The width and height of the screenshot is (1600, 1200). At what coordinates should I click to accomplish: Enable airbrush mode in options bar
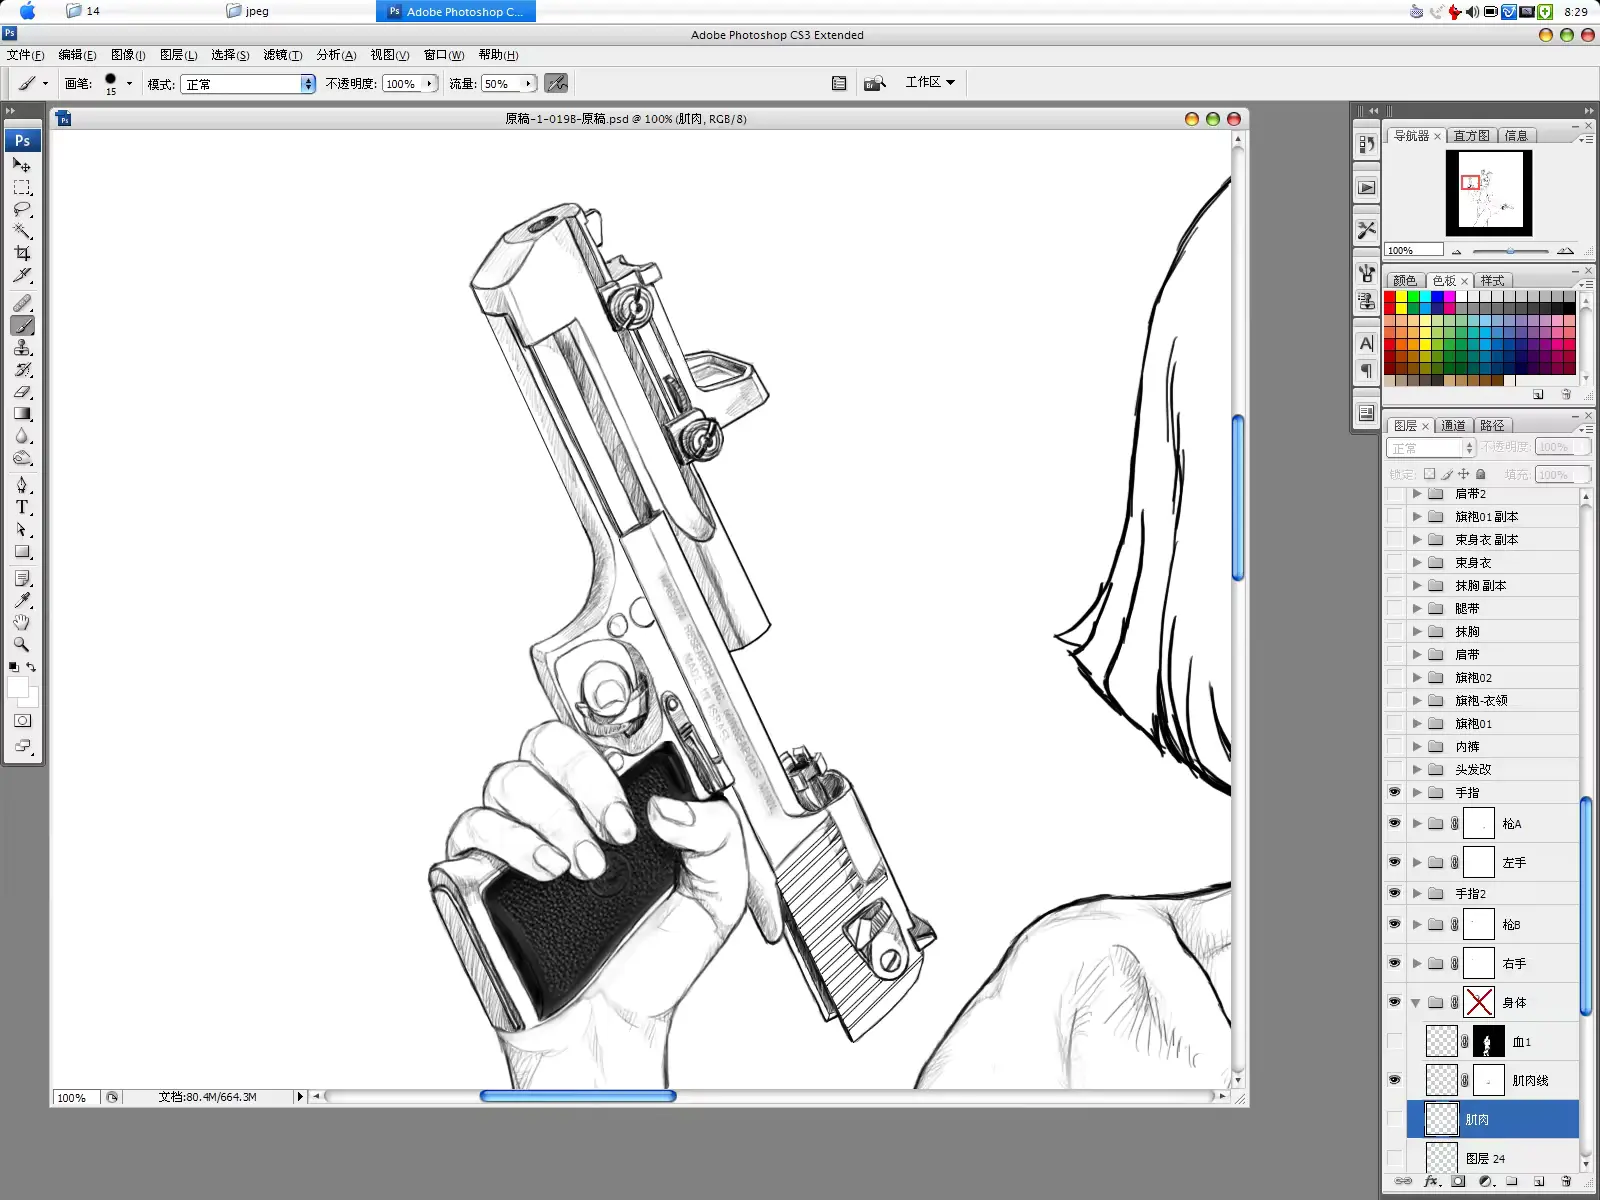click(x=556, y=83)
